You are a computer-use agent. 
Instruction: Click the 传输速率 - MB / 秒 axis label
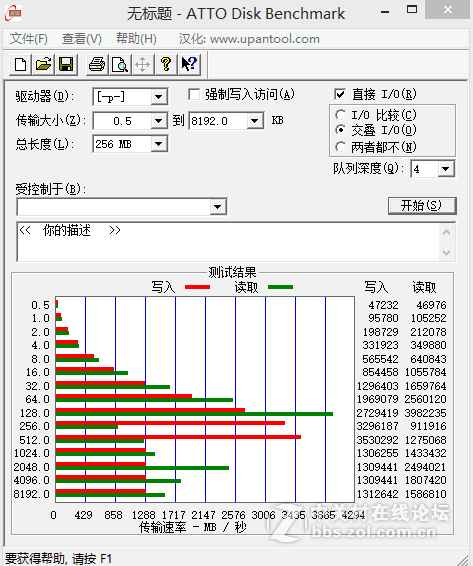[x=192, y=527]
